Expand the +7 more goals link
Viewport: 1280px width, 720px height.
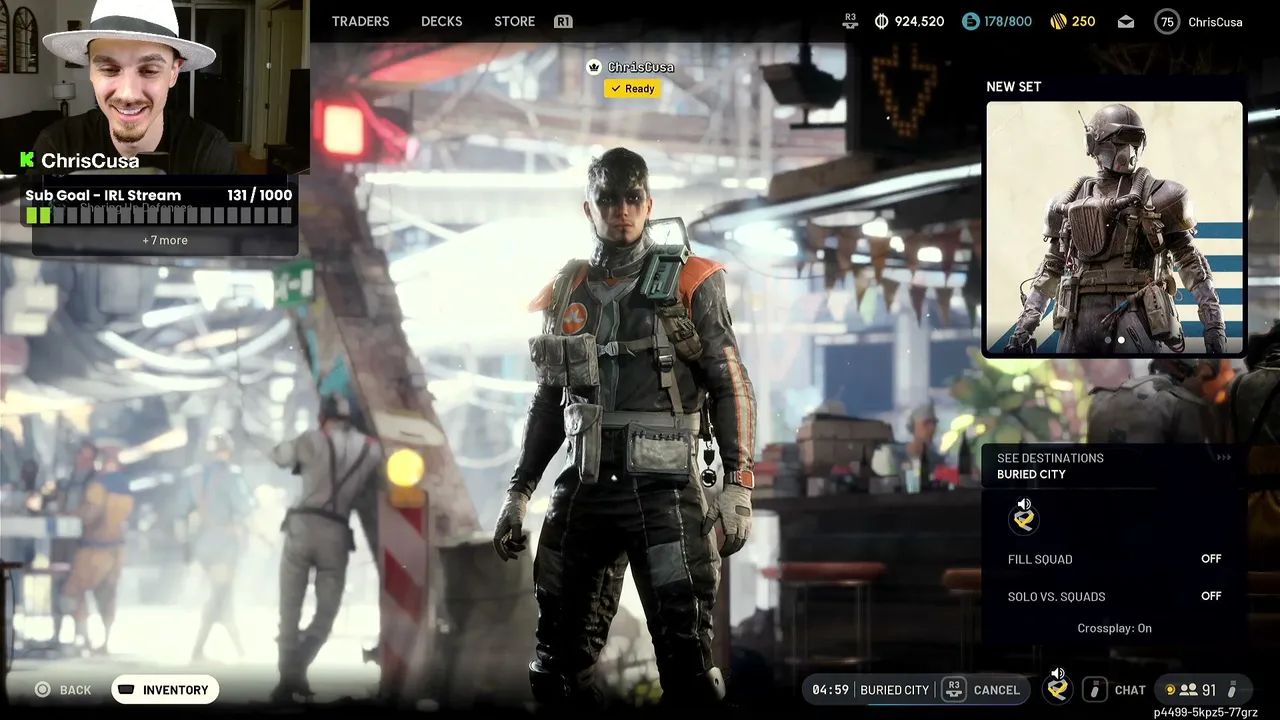click(x=165, y=240)
